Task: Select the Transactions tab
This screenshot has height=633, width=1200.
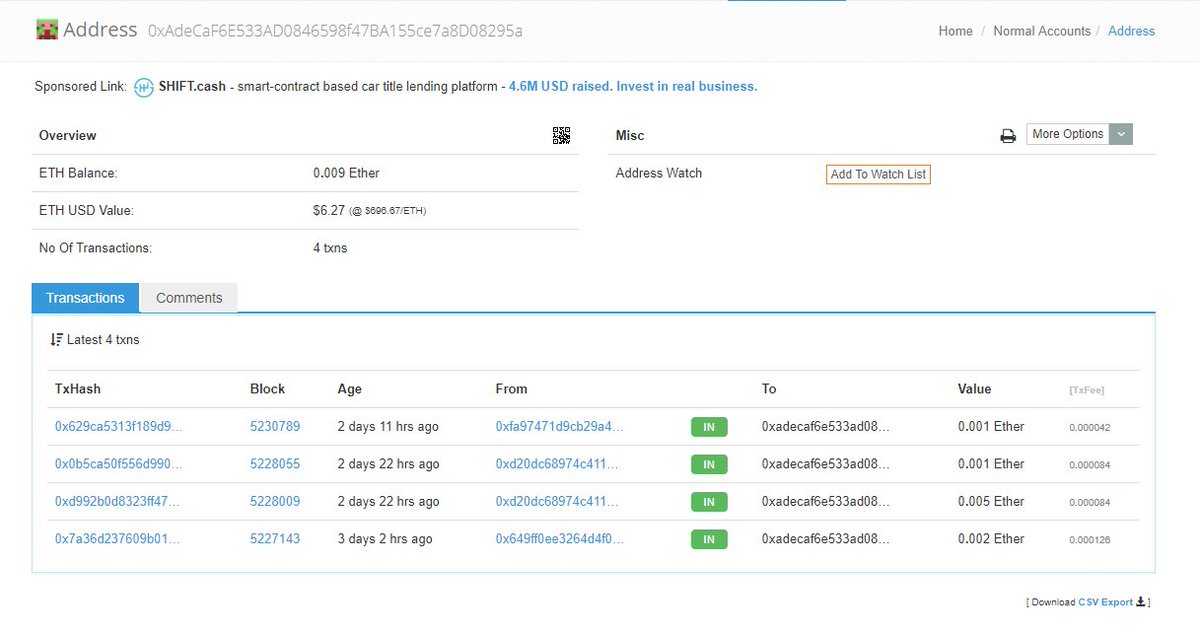Action: pos(85,298)
